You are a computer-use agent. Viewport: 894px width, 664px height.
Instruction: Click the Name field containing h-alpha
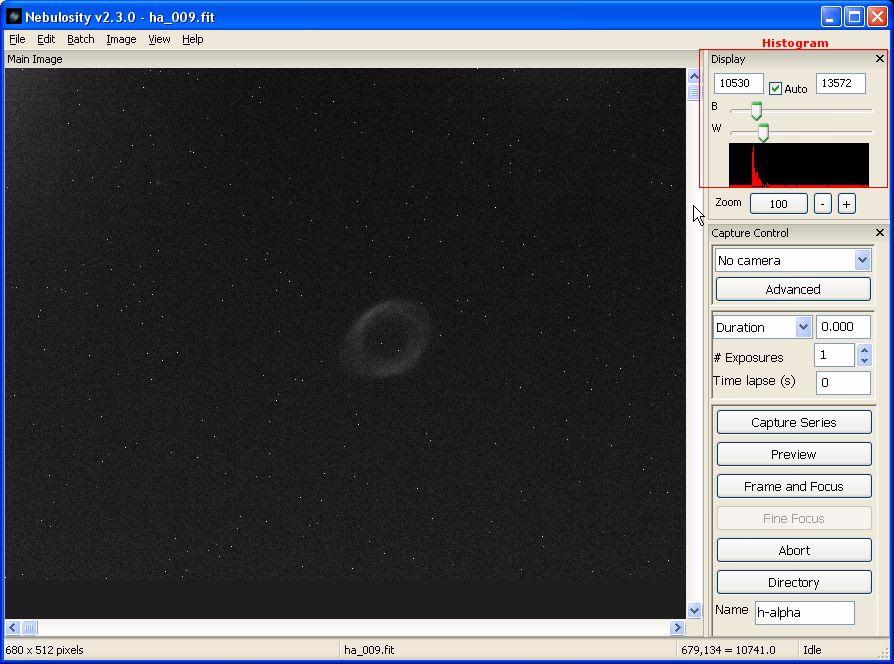point(804,612)
